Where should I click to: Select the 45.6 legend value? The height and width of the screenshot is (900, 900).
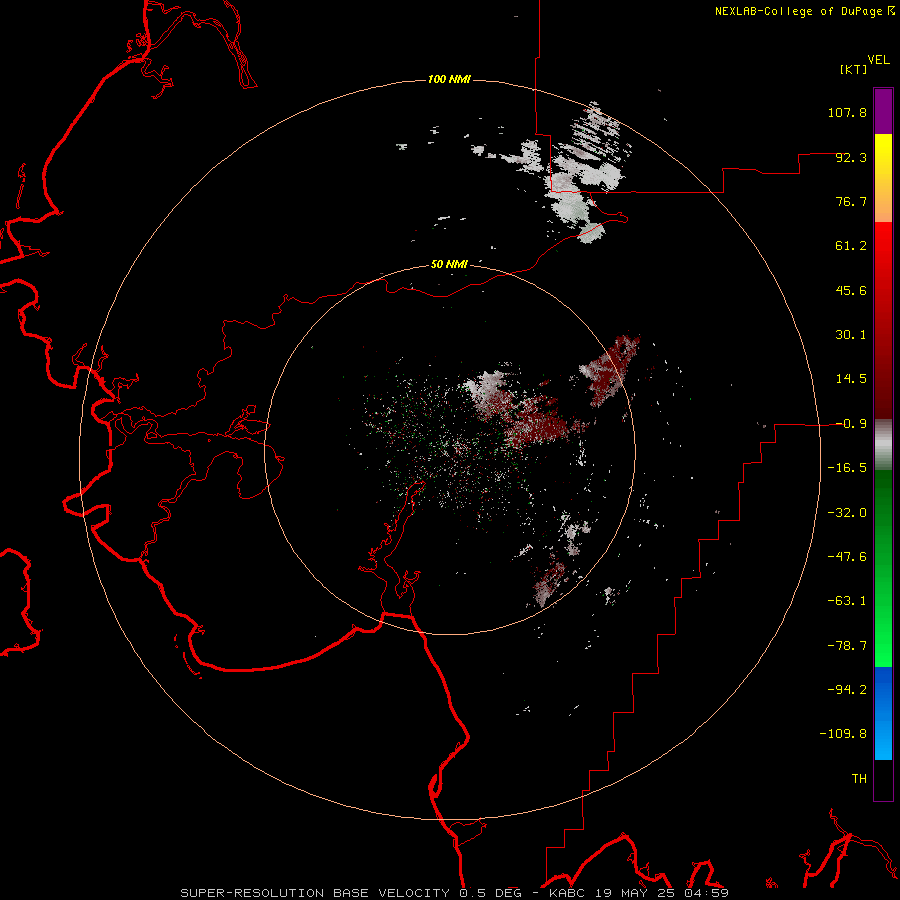851,290
